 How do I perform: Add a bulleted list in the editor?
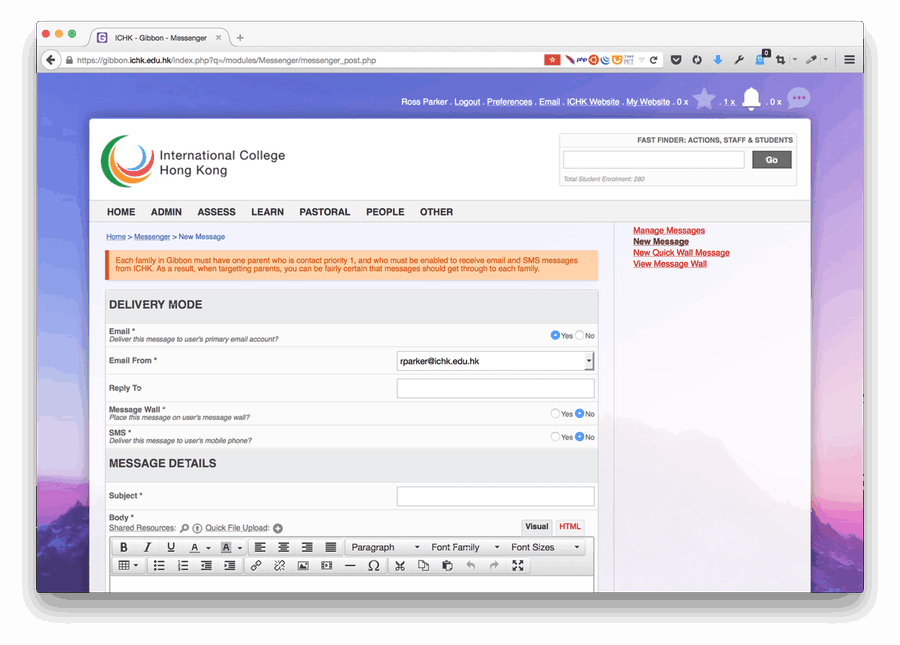159,566
